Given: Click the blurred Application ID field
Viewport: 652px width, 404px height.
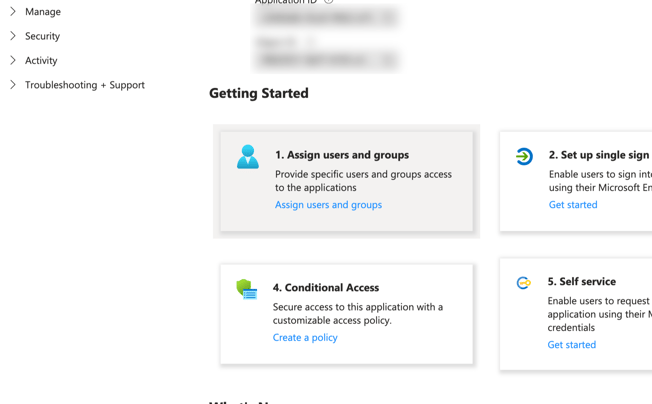Looking at the screenshot, I should [x=326, y=17].
